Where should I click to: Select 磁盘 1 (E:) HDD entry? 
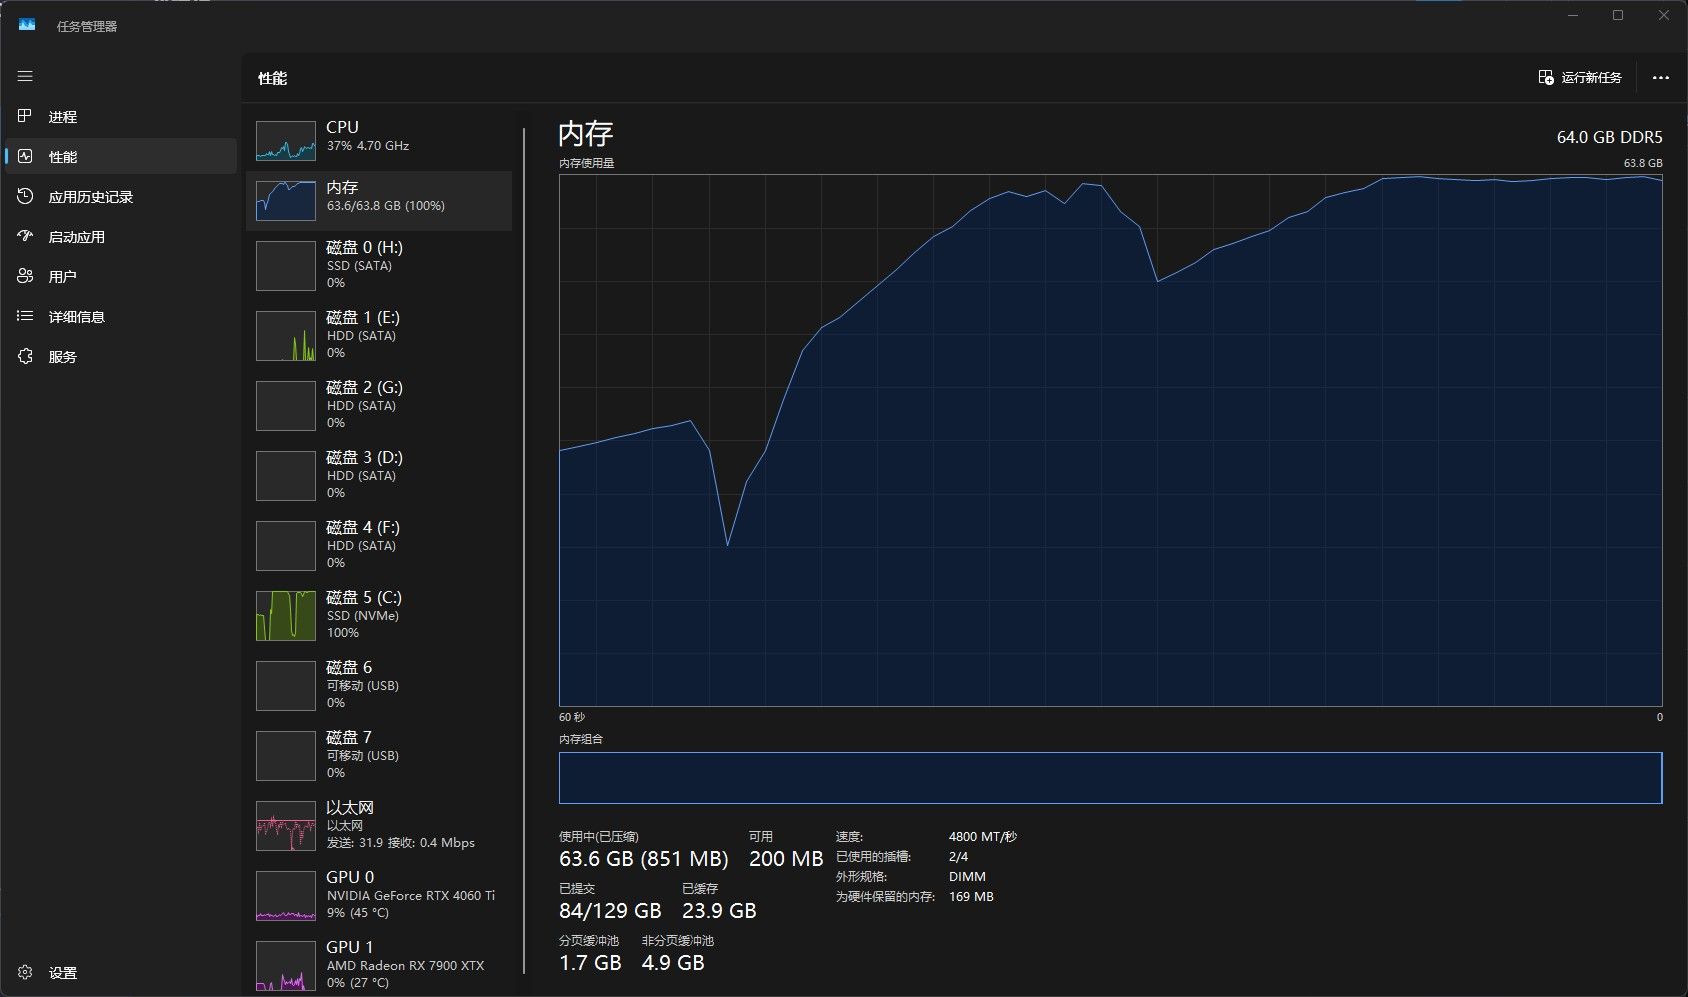click(x=379, y=335)
